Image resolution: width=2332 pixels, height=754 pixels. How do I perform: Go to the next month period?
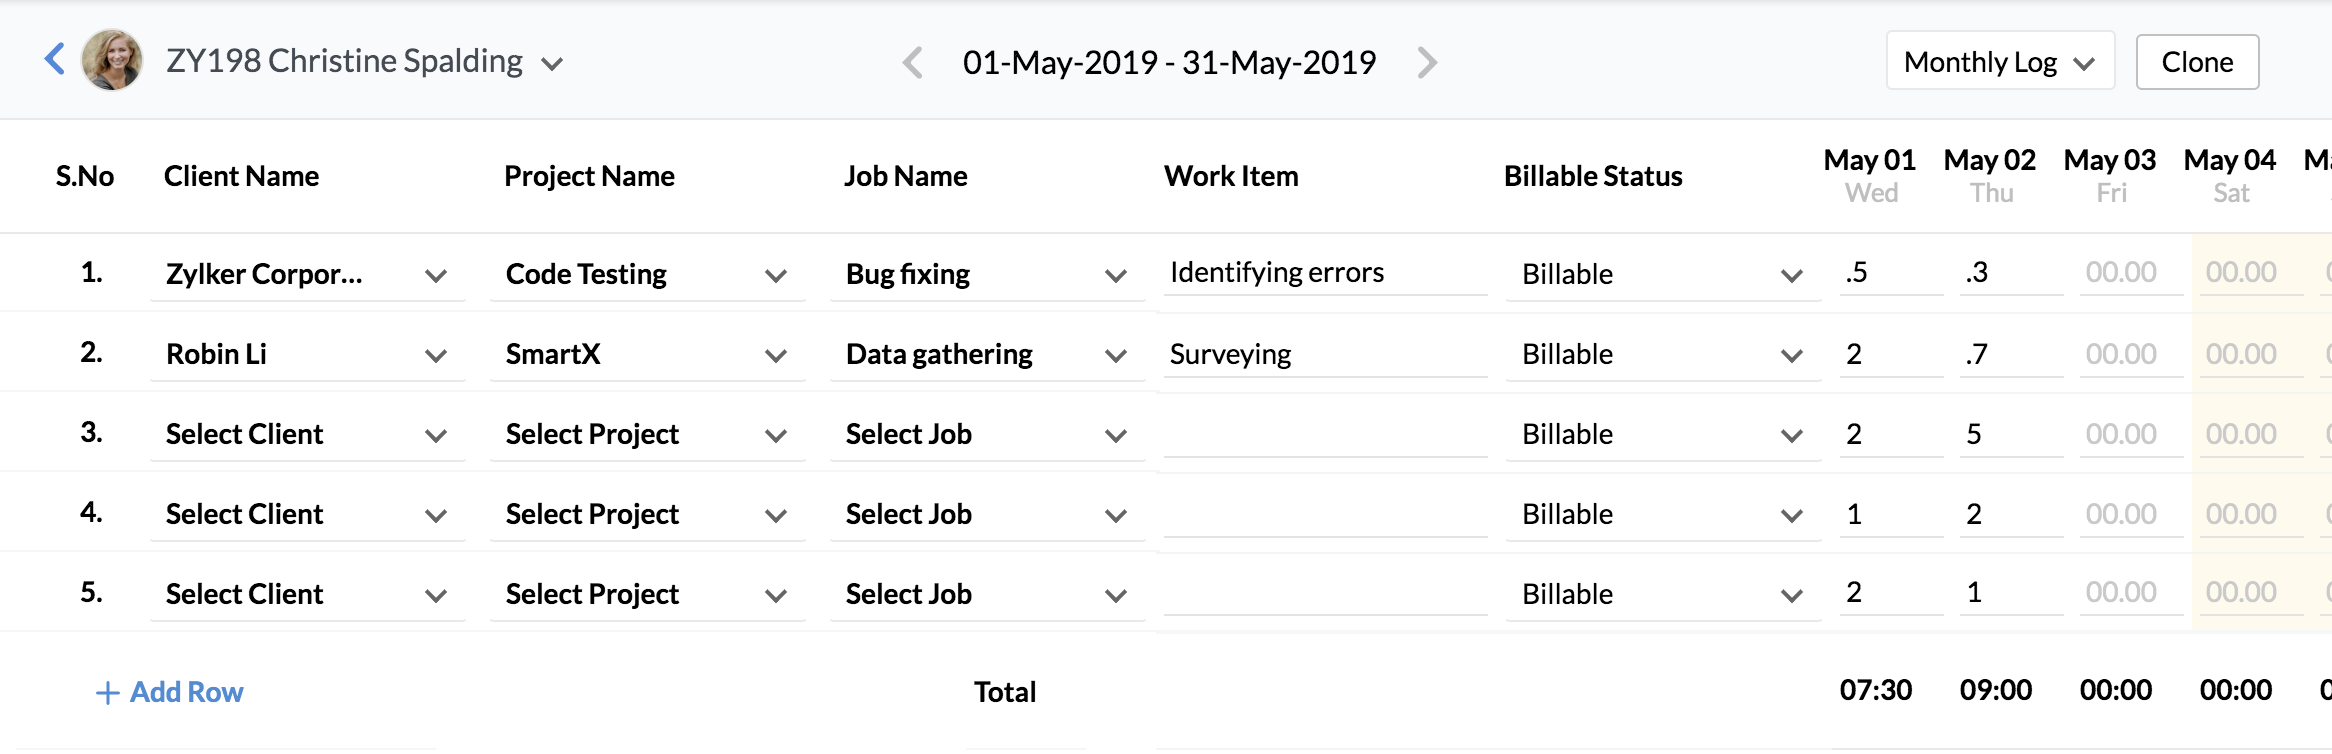[x=1427, y=63]
